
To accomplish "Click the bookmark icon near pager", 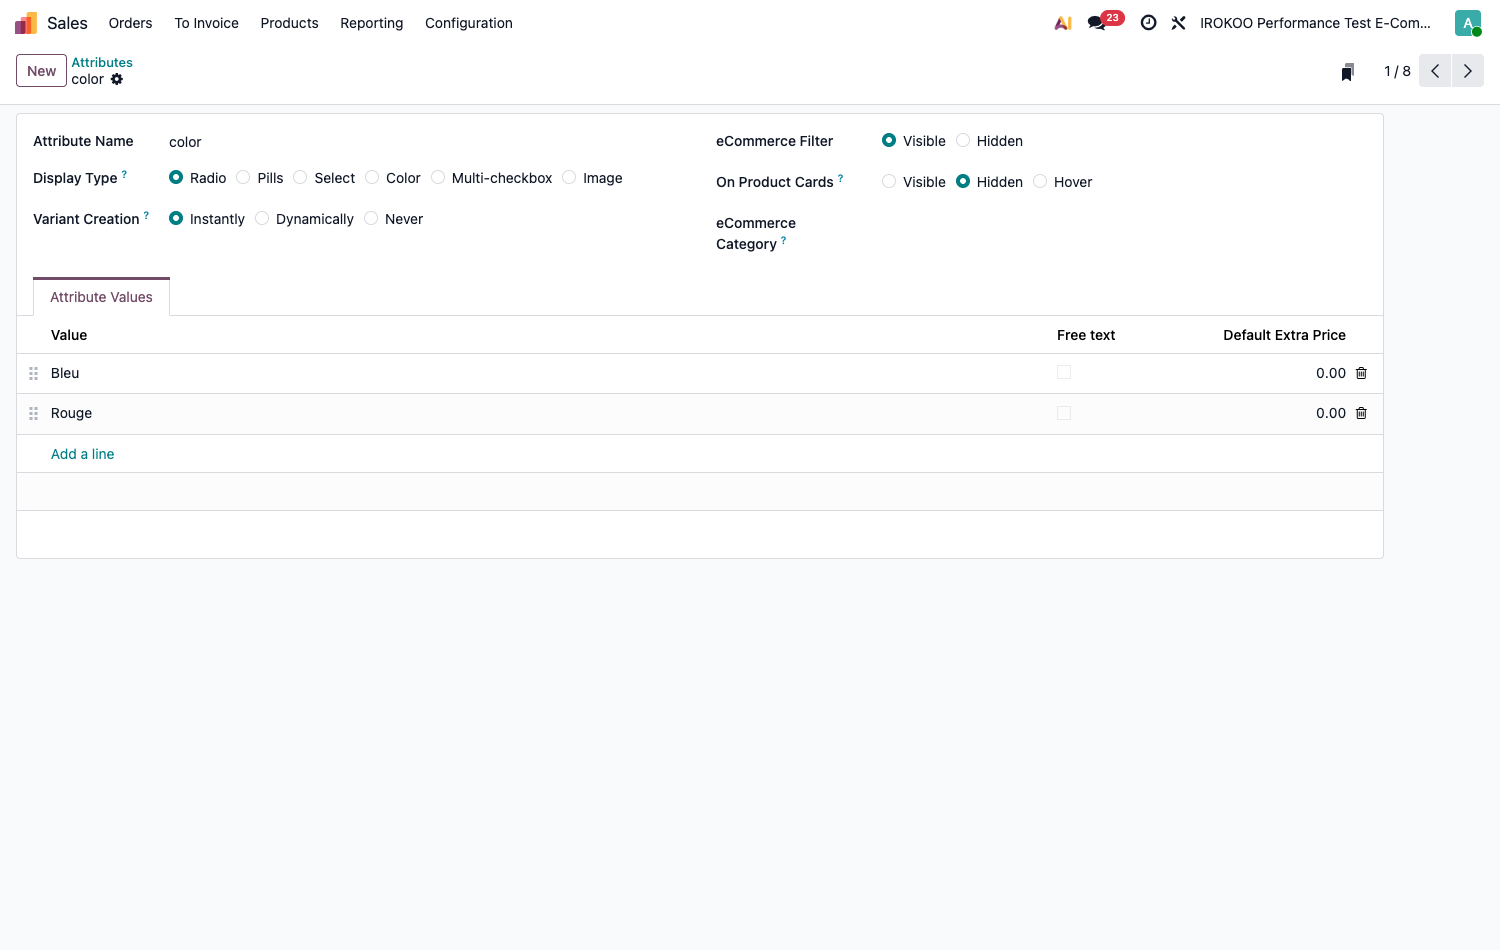I will pyautogui.click(x=1348, y=72).
